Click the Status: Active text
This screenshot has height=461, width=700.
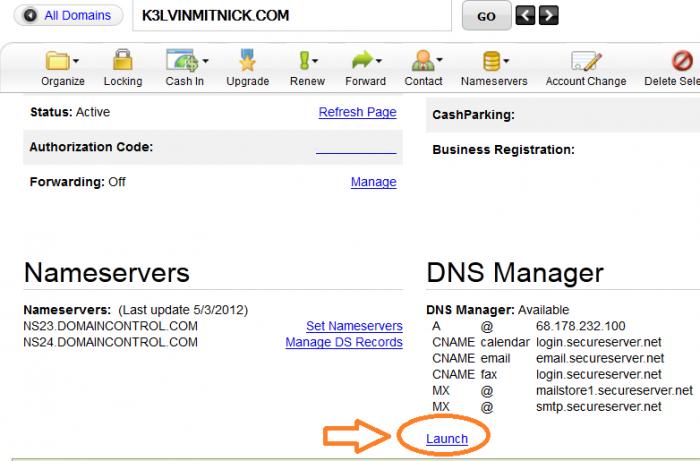[70, 112]
